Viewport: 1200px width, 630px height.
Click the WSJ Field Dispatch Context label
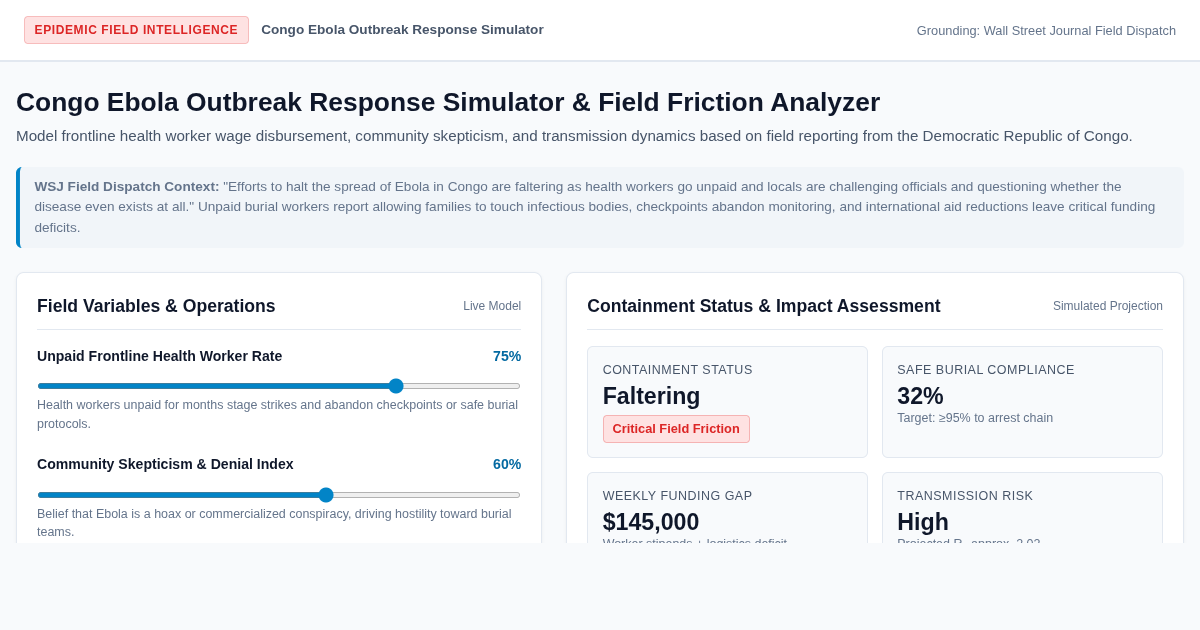[x=127, y=186]
